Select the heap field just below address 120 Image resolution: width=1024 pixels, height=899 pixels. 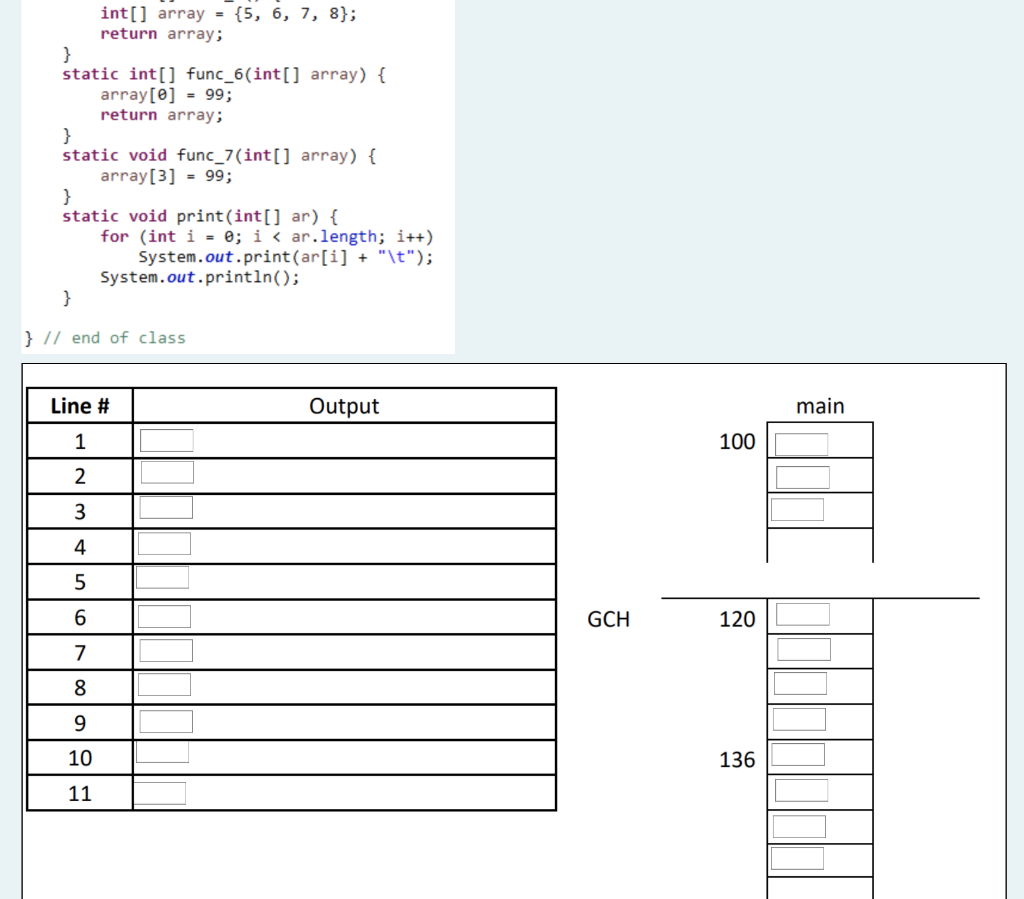[804, 650]
